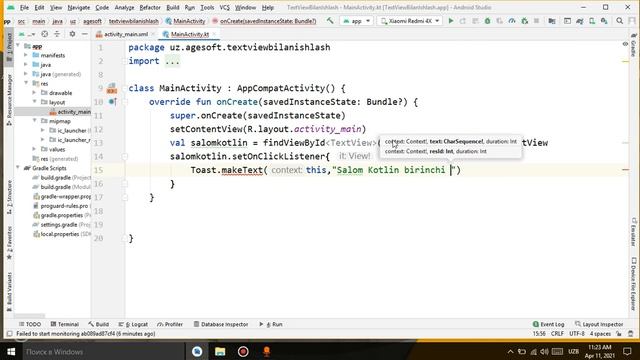Click the MainActivity breadcrumb
Screen dimensions: 640x360
point(186,21)
